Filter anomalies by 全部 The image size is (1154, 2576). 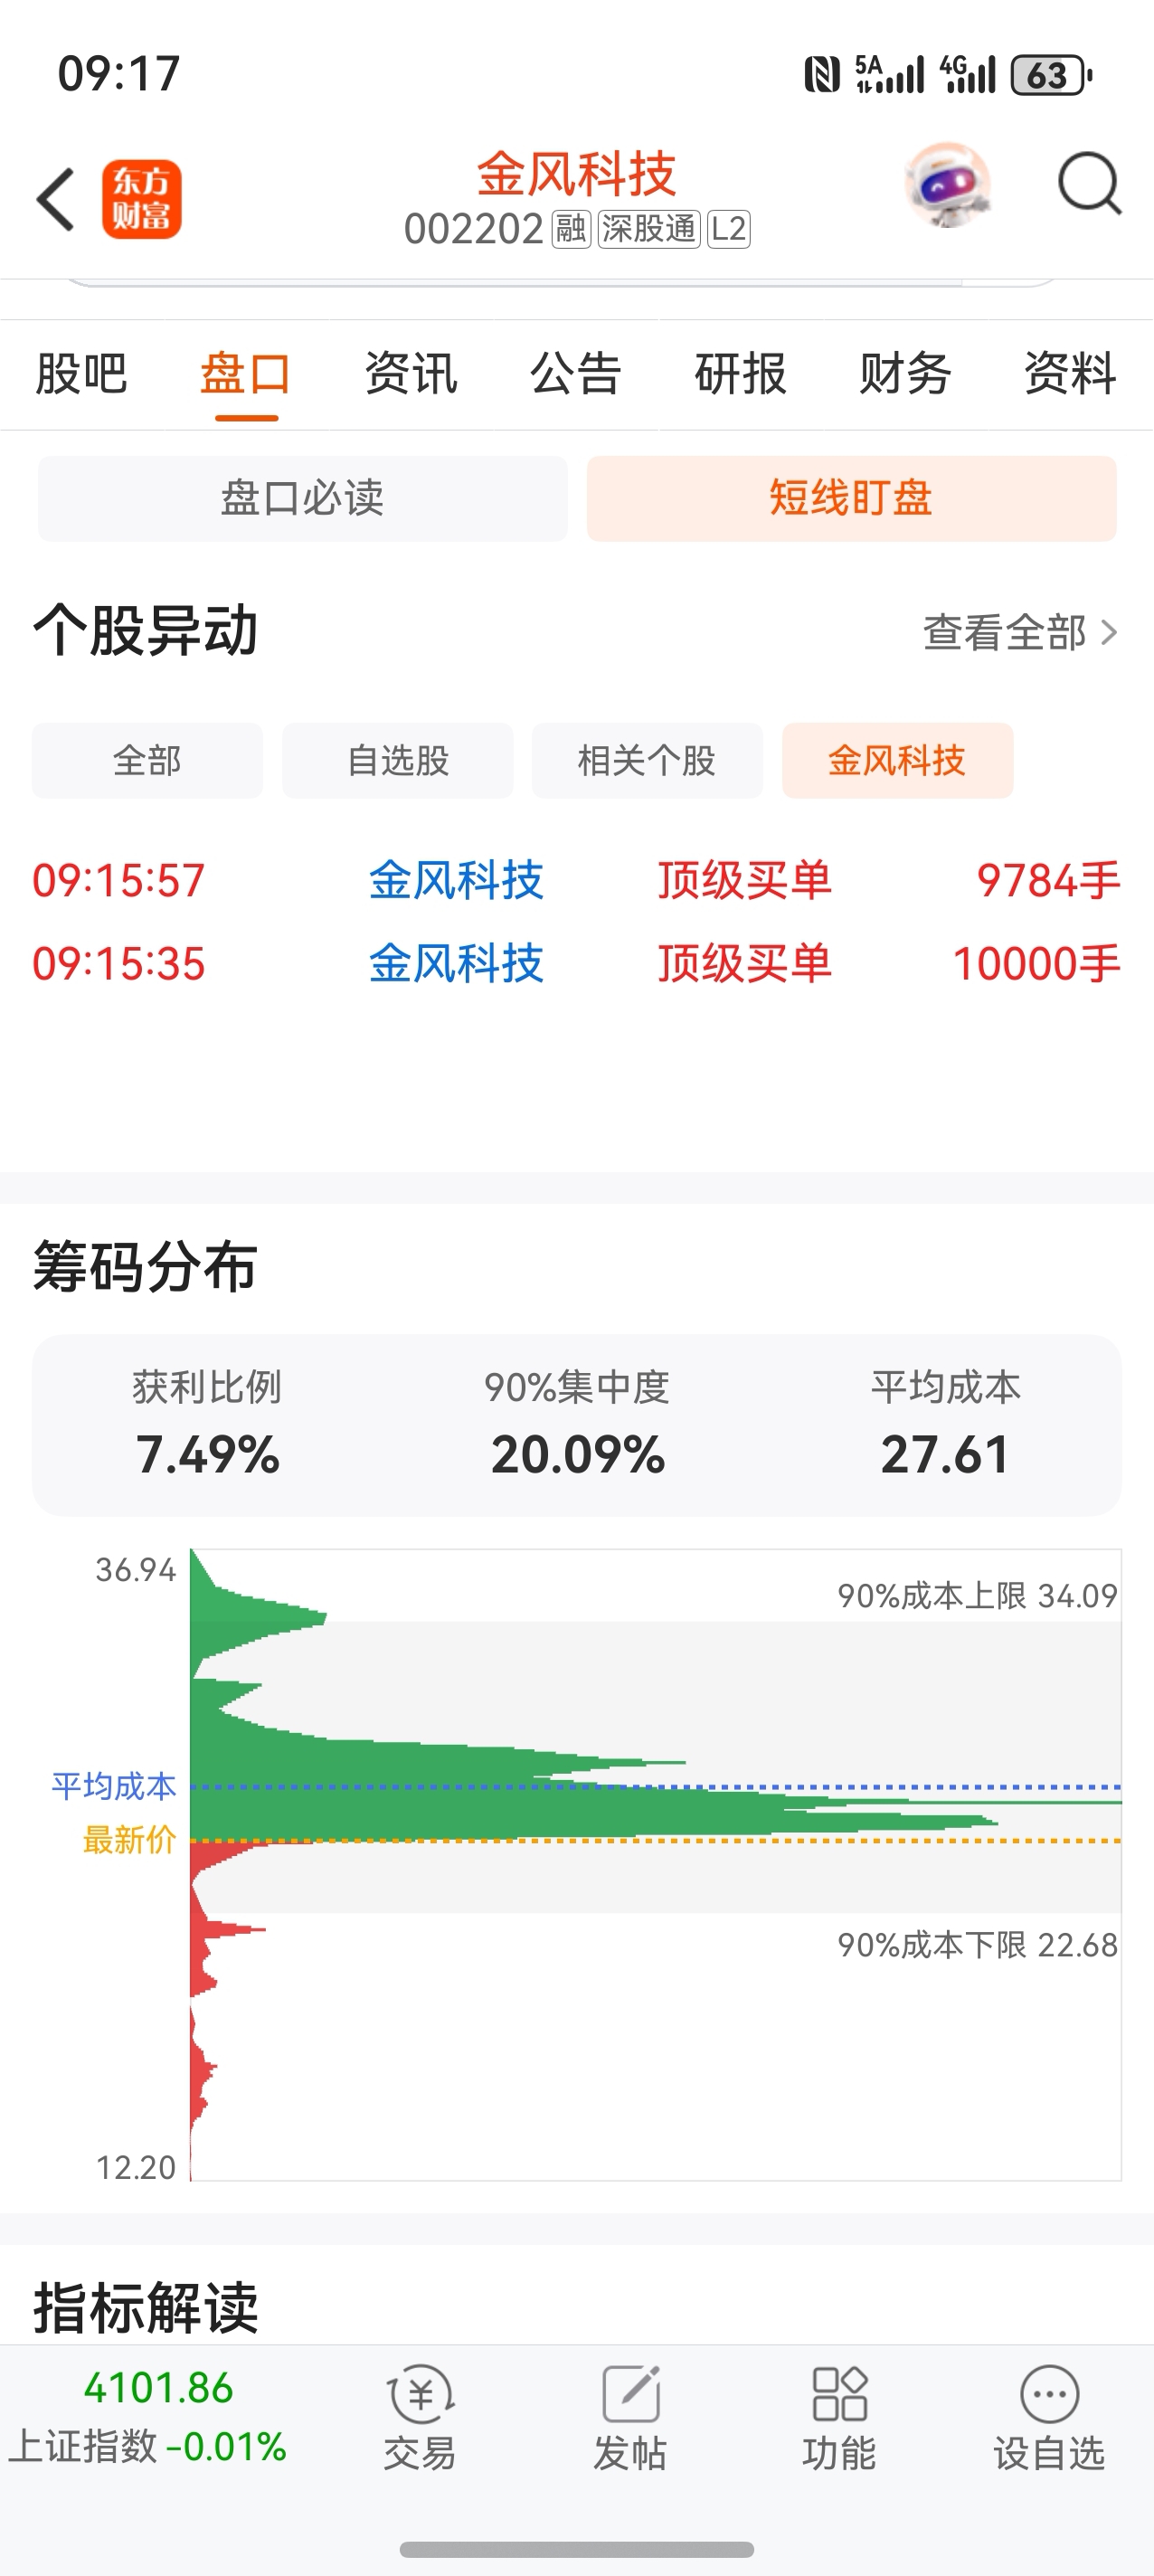(147, 760)
